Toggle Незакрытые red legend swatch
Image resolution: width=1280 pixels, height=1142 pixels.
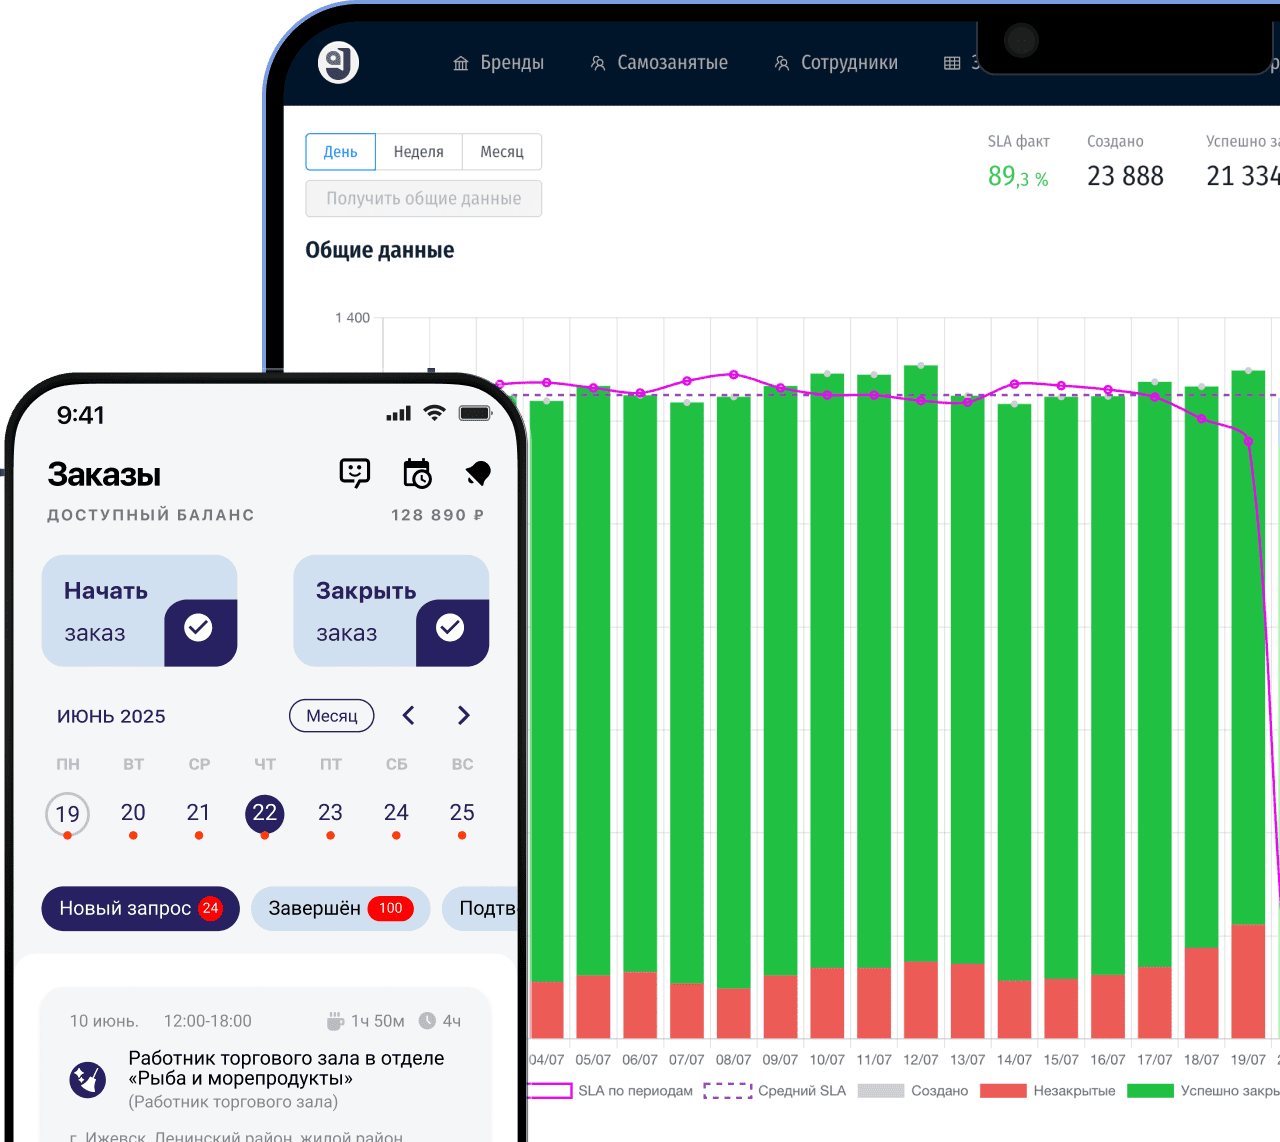click(x=1003, y=1090)
